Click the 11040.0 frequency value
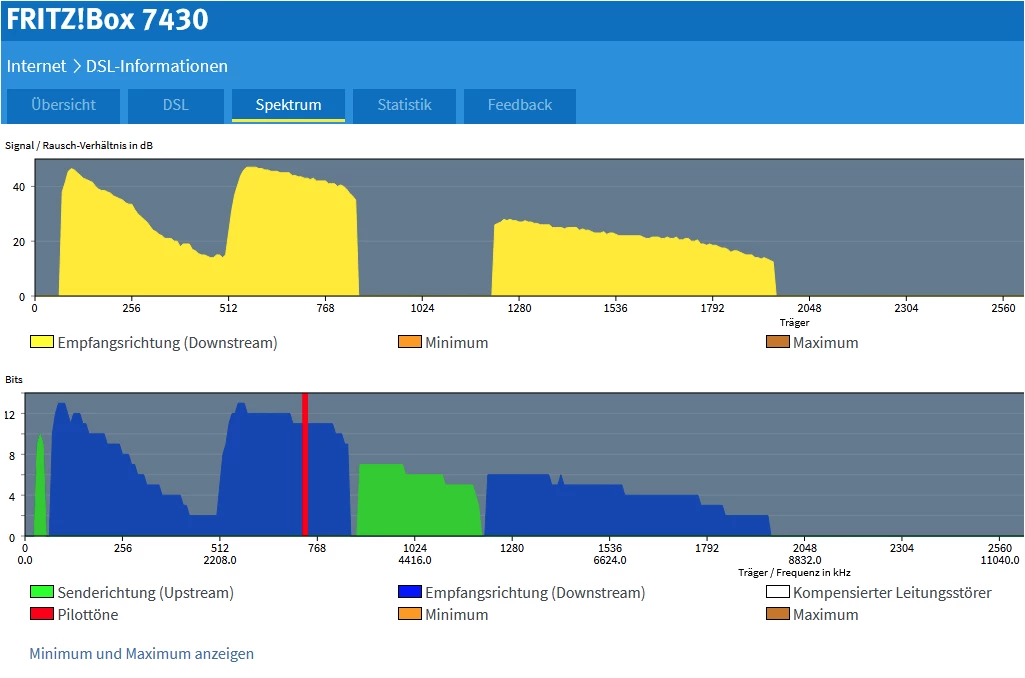 pos(1000,560)
